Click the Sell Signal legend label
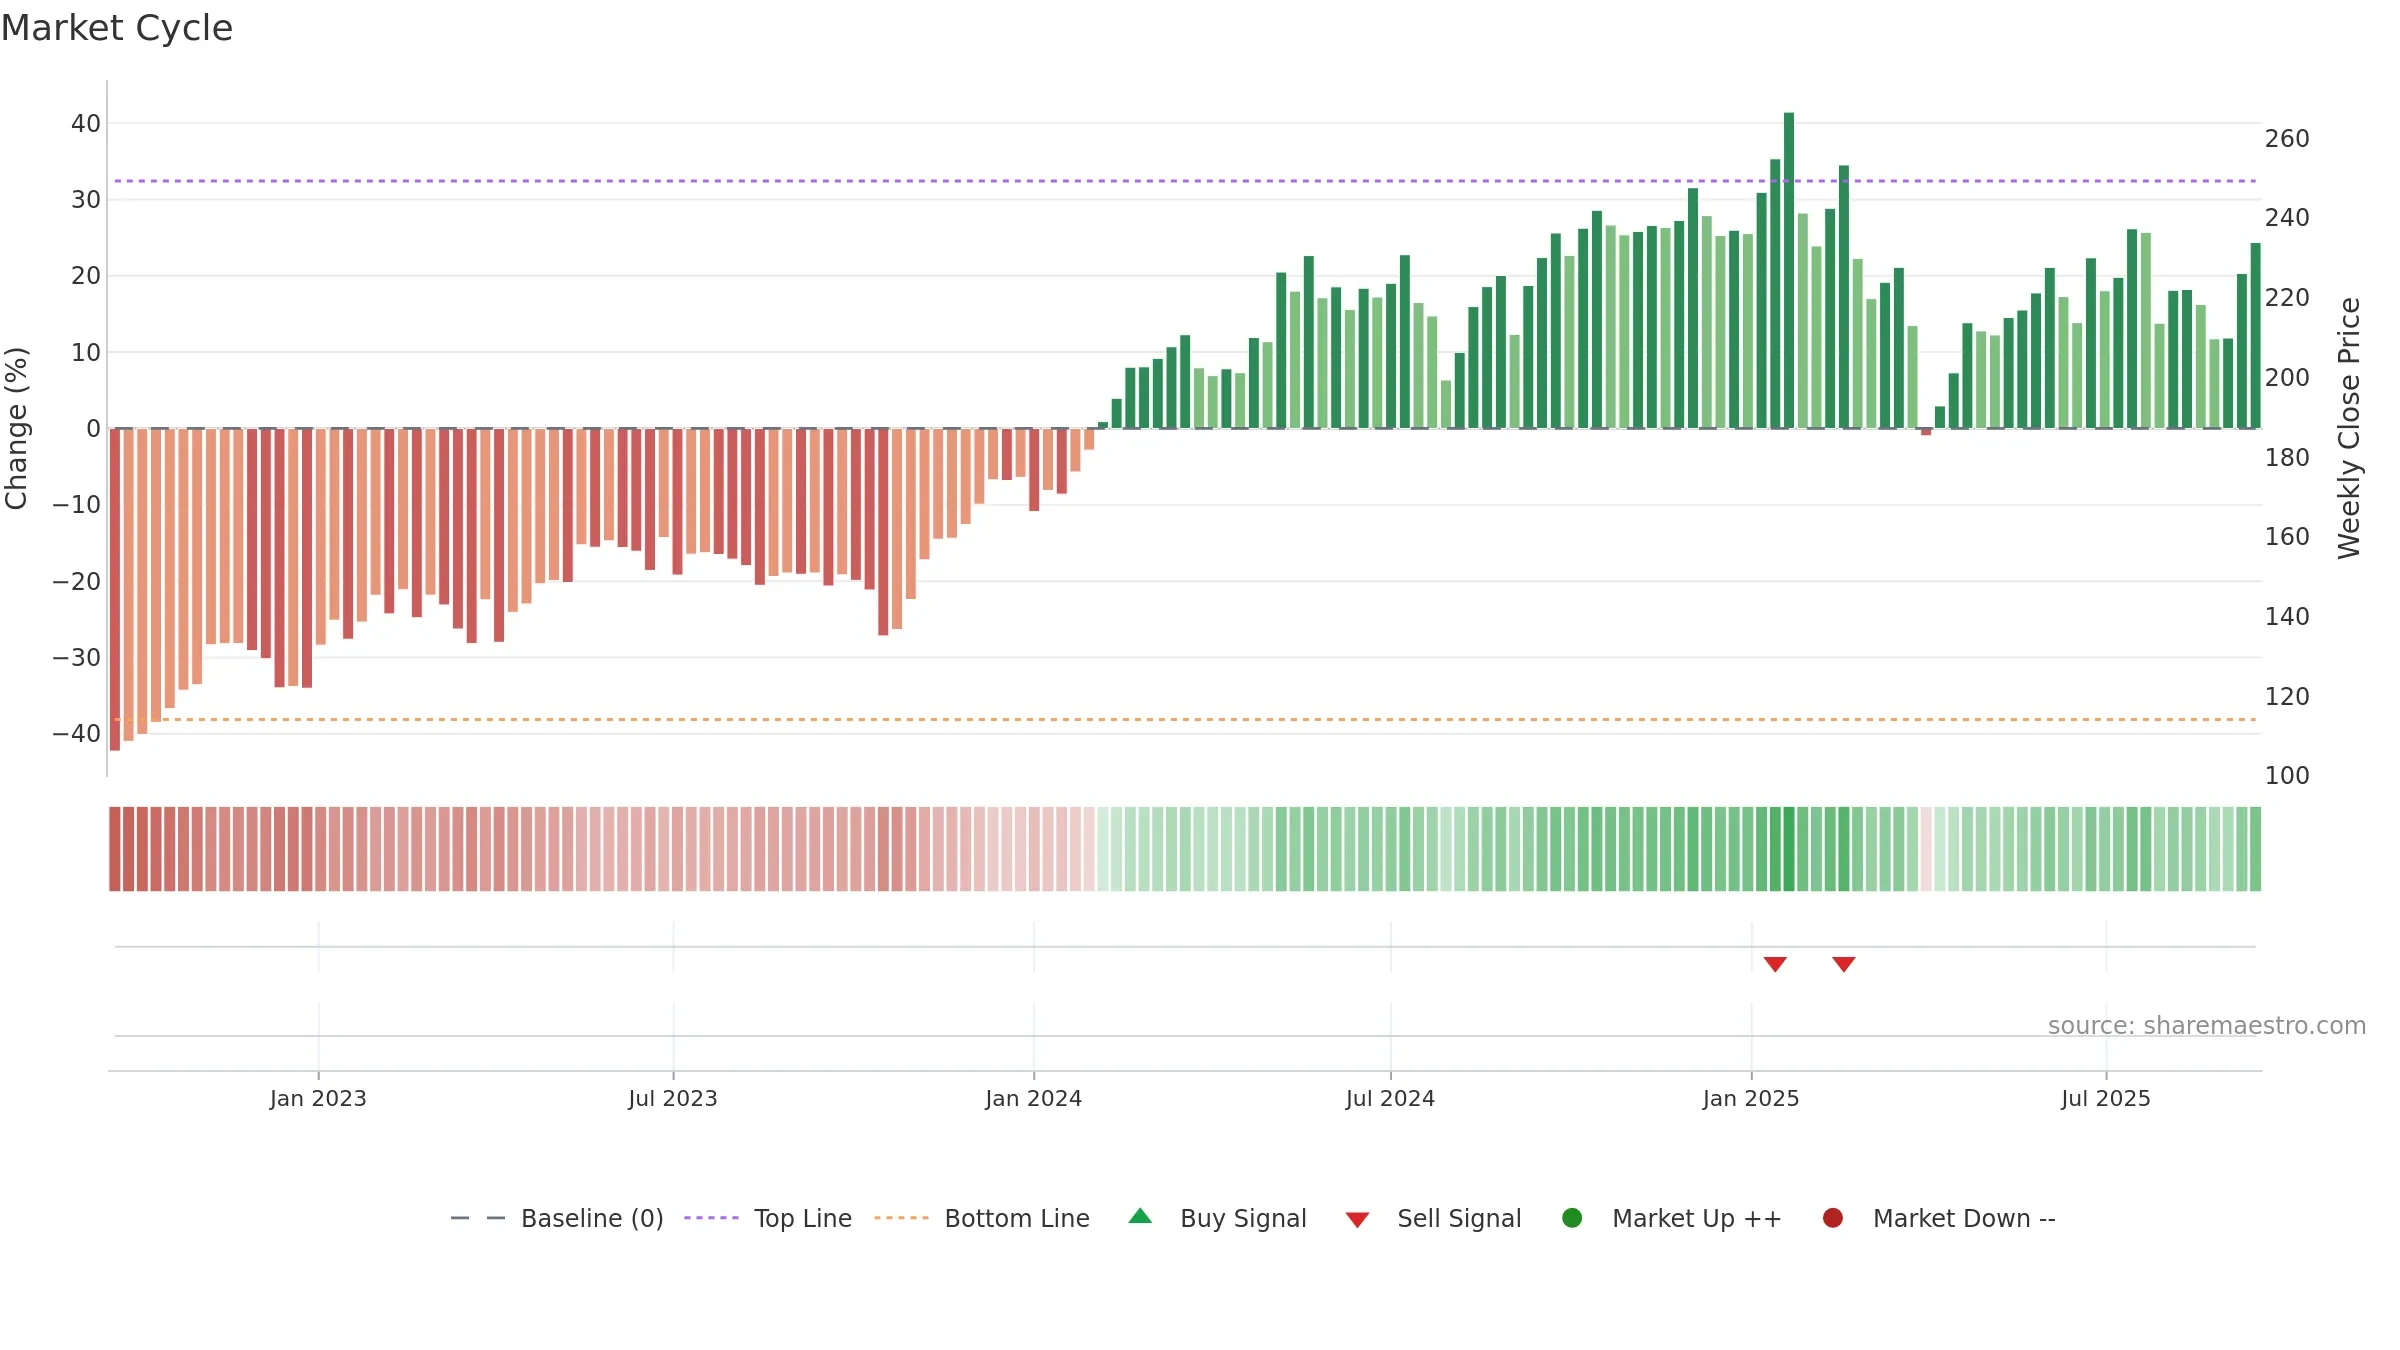 (x=1459, y=1218)
